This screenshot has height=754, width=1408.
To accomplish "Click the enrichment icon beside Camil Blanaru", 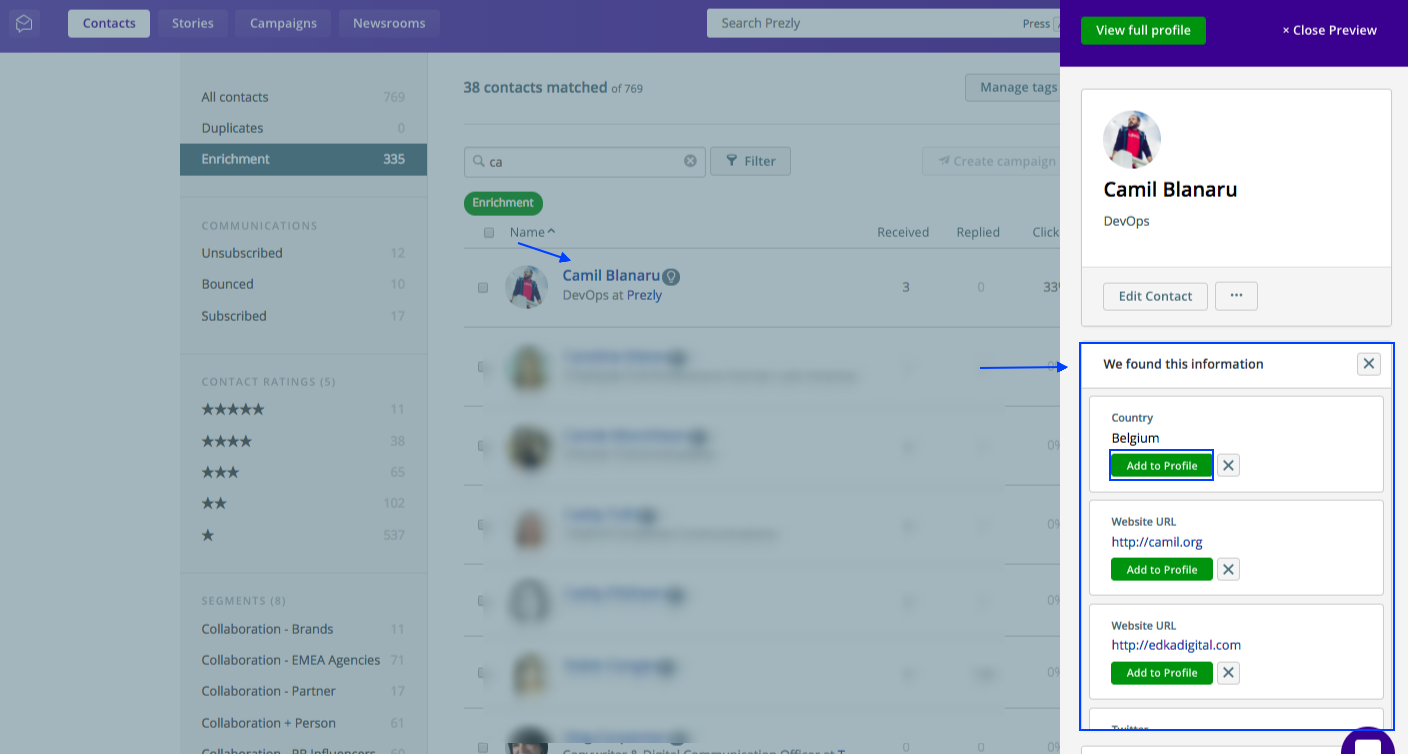I will click(672, 276).
